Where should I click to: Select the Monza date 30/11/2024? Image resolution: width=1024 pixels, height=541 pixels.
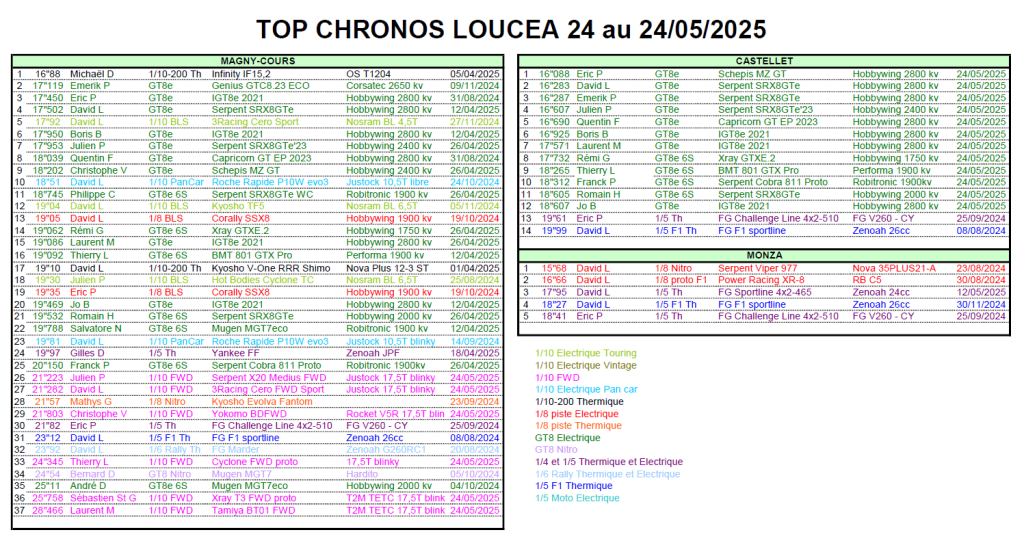[x=982, y=304]
